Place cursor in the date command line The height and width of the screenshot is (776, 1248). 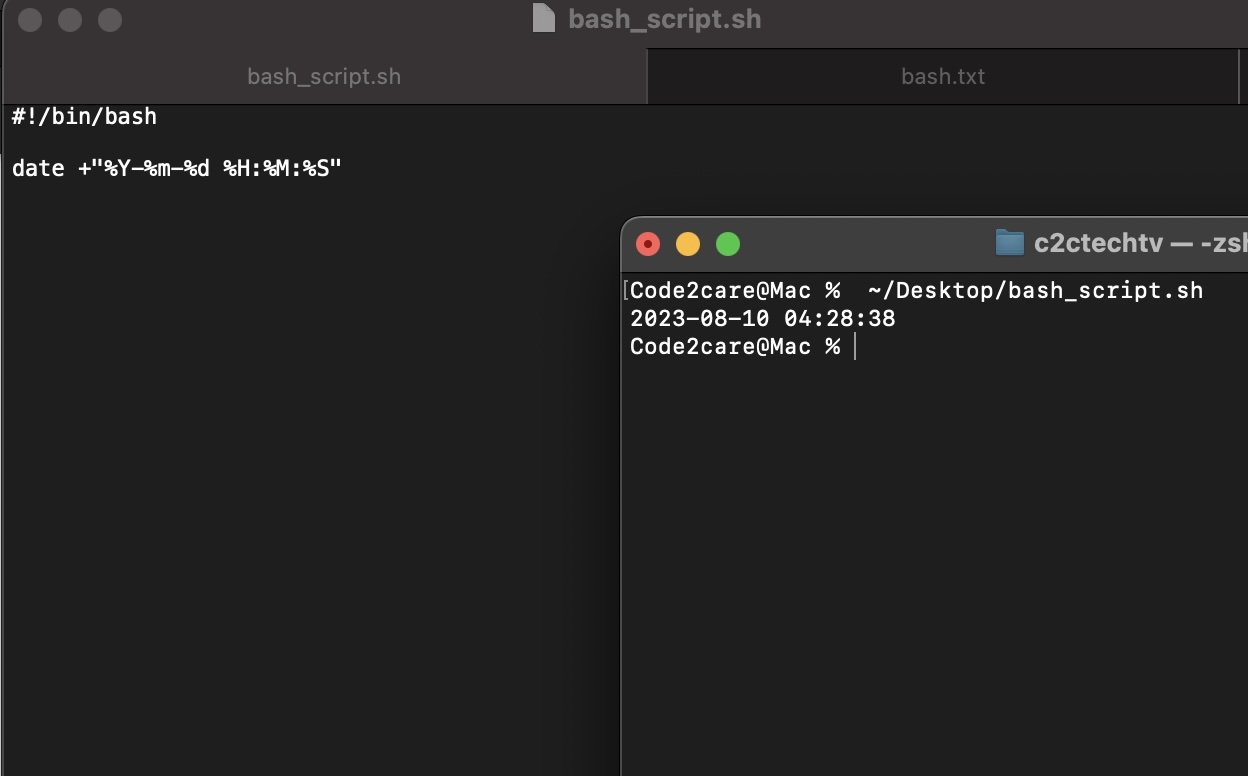[x=176, y=167]
